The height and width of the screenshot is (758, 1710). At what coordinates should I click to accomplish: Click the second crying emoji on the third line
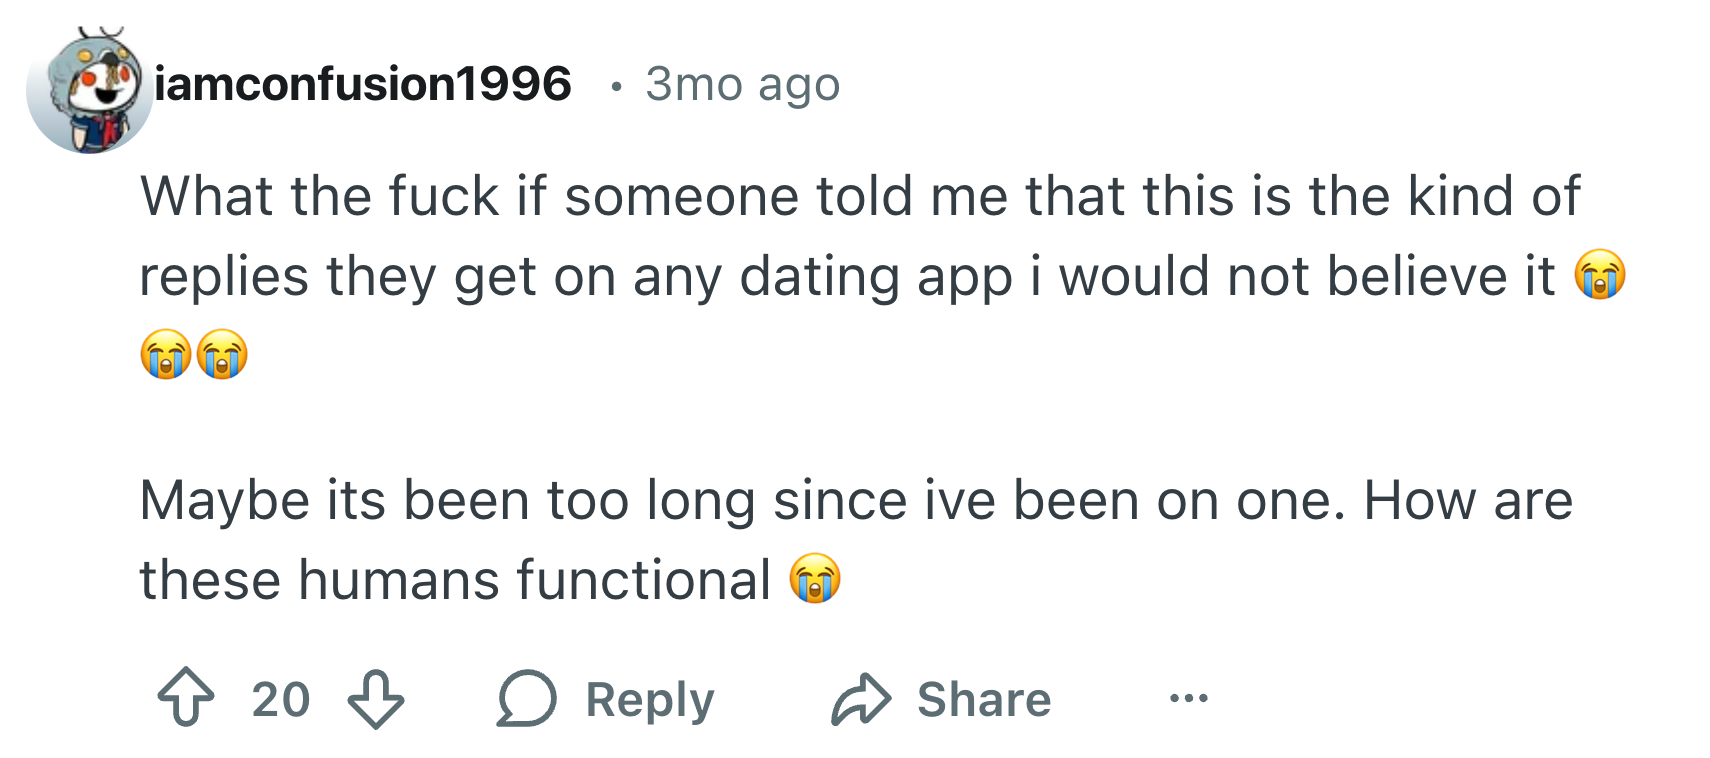[222, 354]
